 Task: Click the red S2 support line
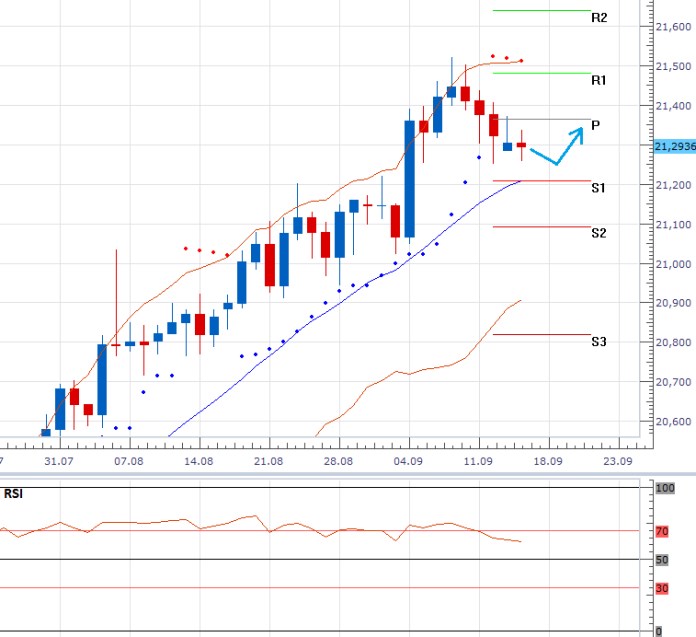(542, 227)
